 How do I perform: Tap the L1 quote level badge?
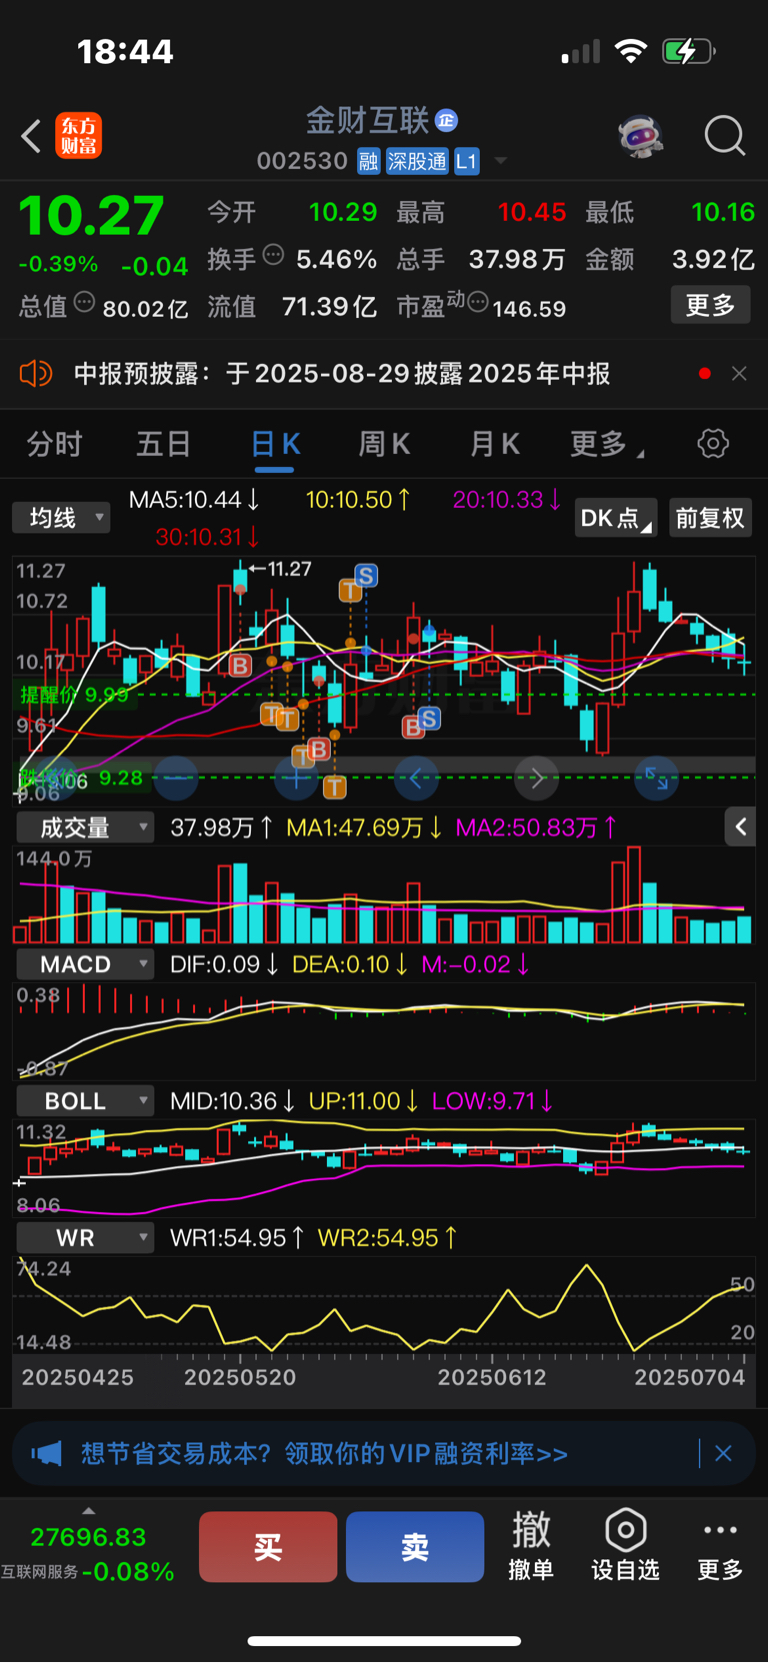pyautogui.click(x=466, y=161)
